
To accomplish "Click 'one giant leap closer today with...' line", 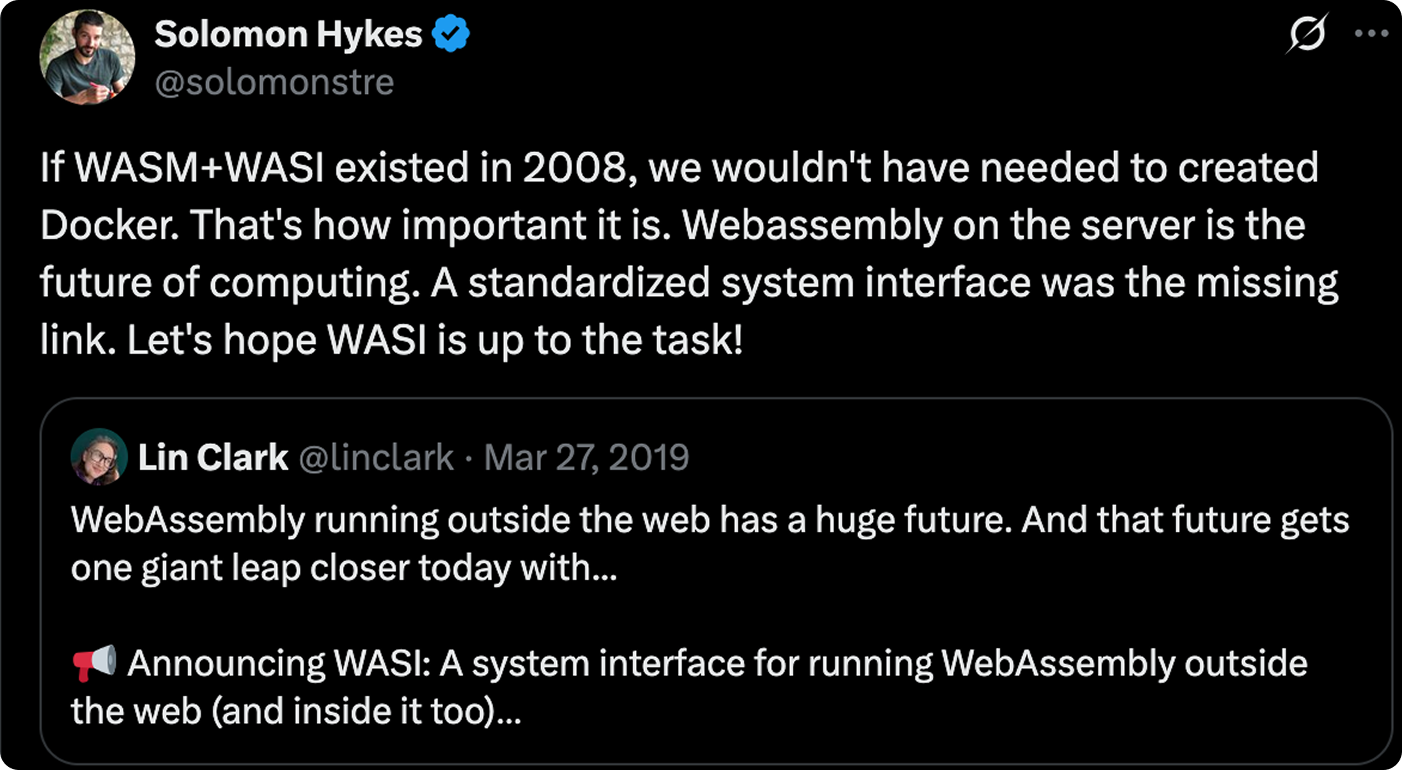I will (344, 568).
